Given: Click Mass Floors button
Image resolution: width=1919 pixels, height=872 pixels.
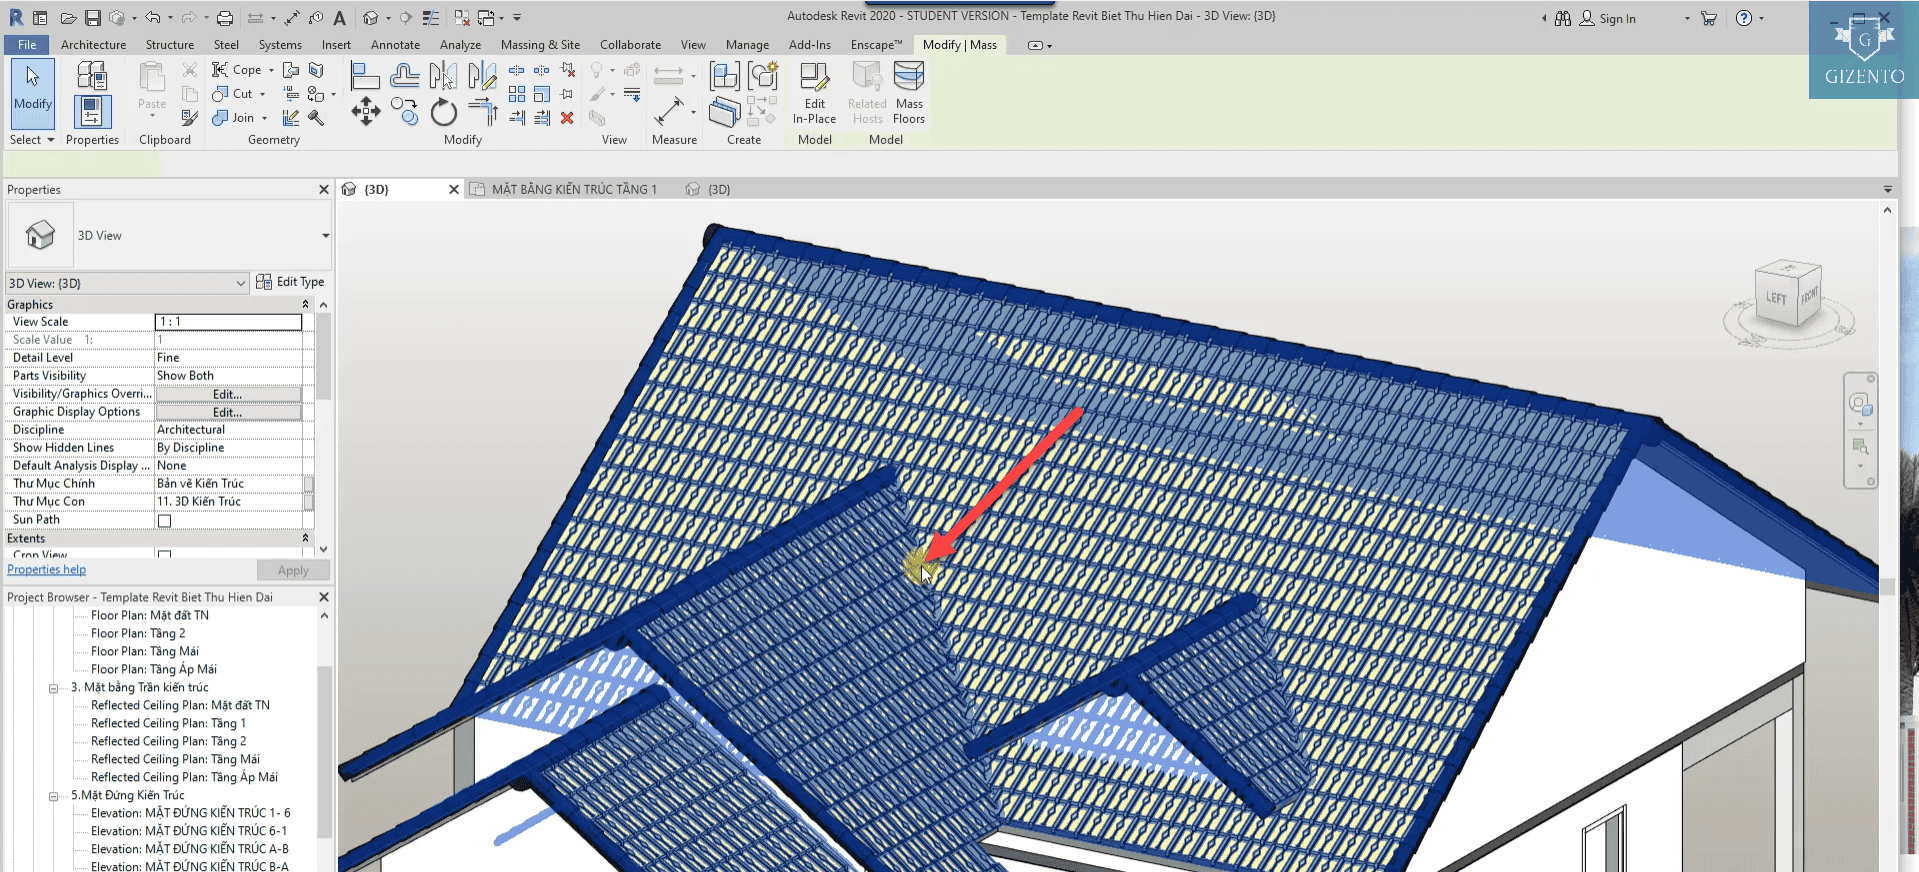Looking at the screenshot, I should [x=909, y=93].
